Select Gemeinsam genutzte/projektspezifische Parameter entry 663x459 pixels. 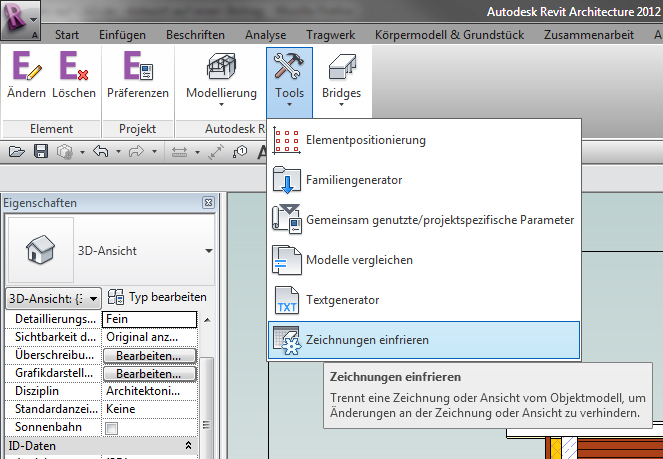tap(424, 220)
